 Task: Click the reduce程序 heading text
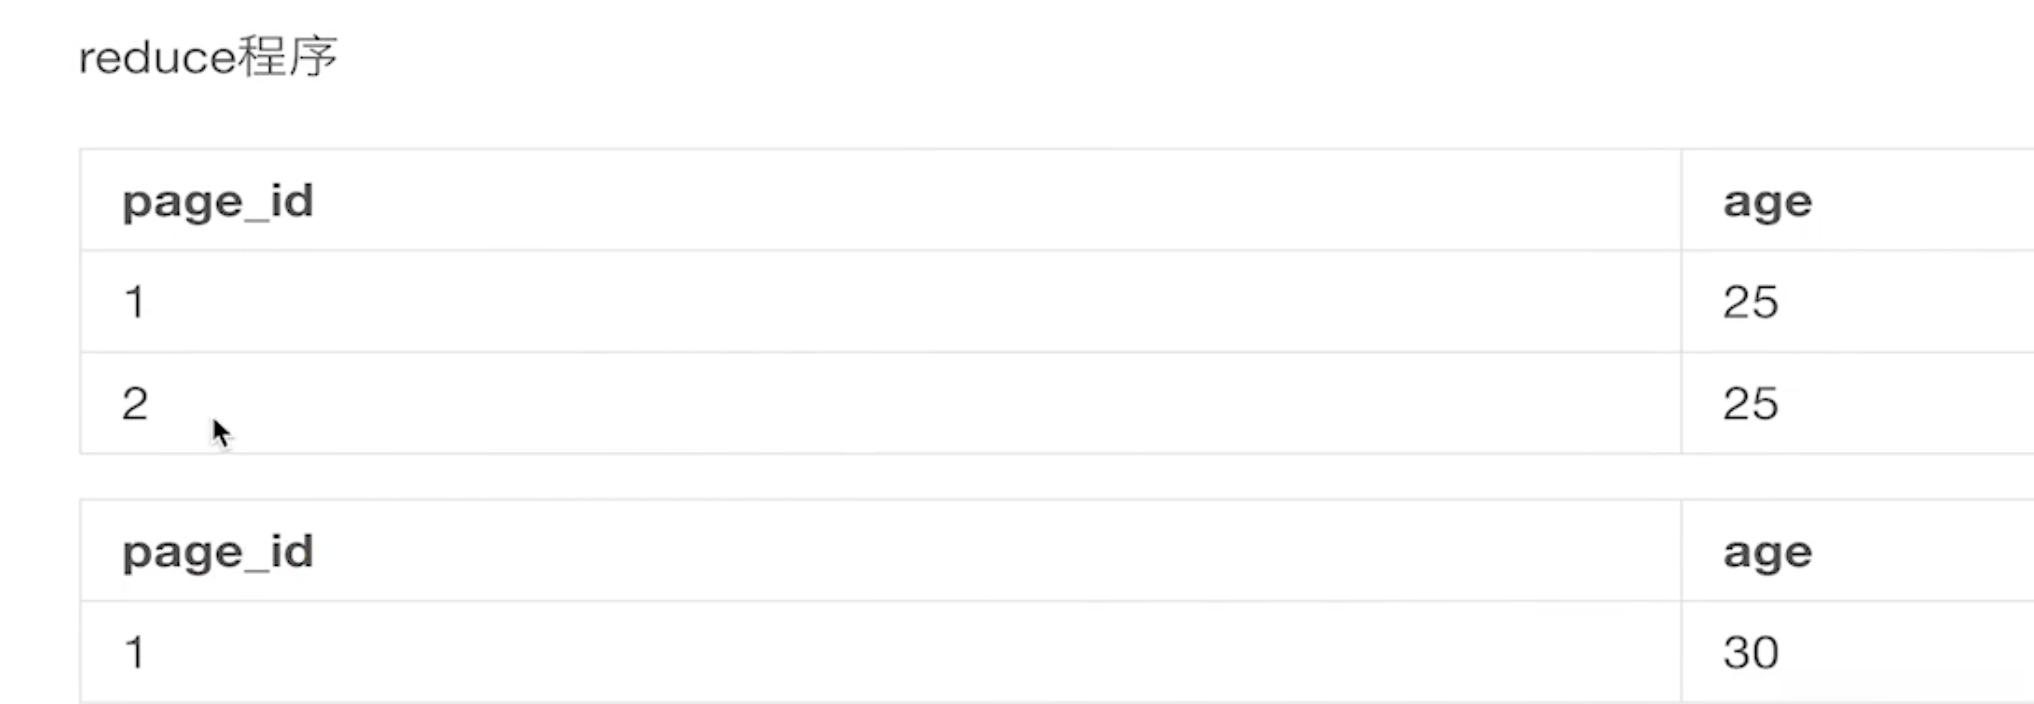208,57
